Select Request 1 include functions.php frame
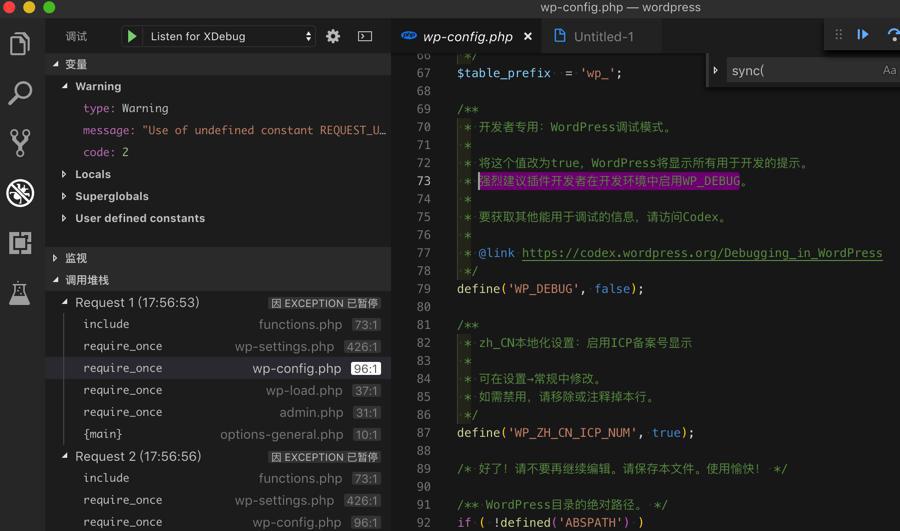 218,324
